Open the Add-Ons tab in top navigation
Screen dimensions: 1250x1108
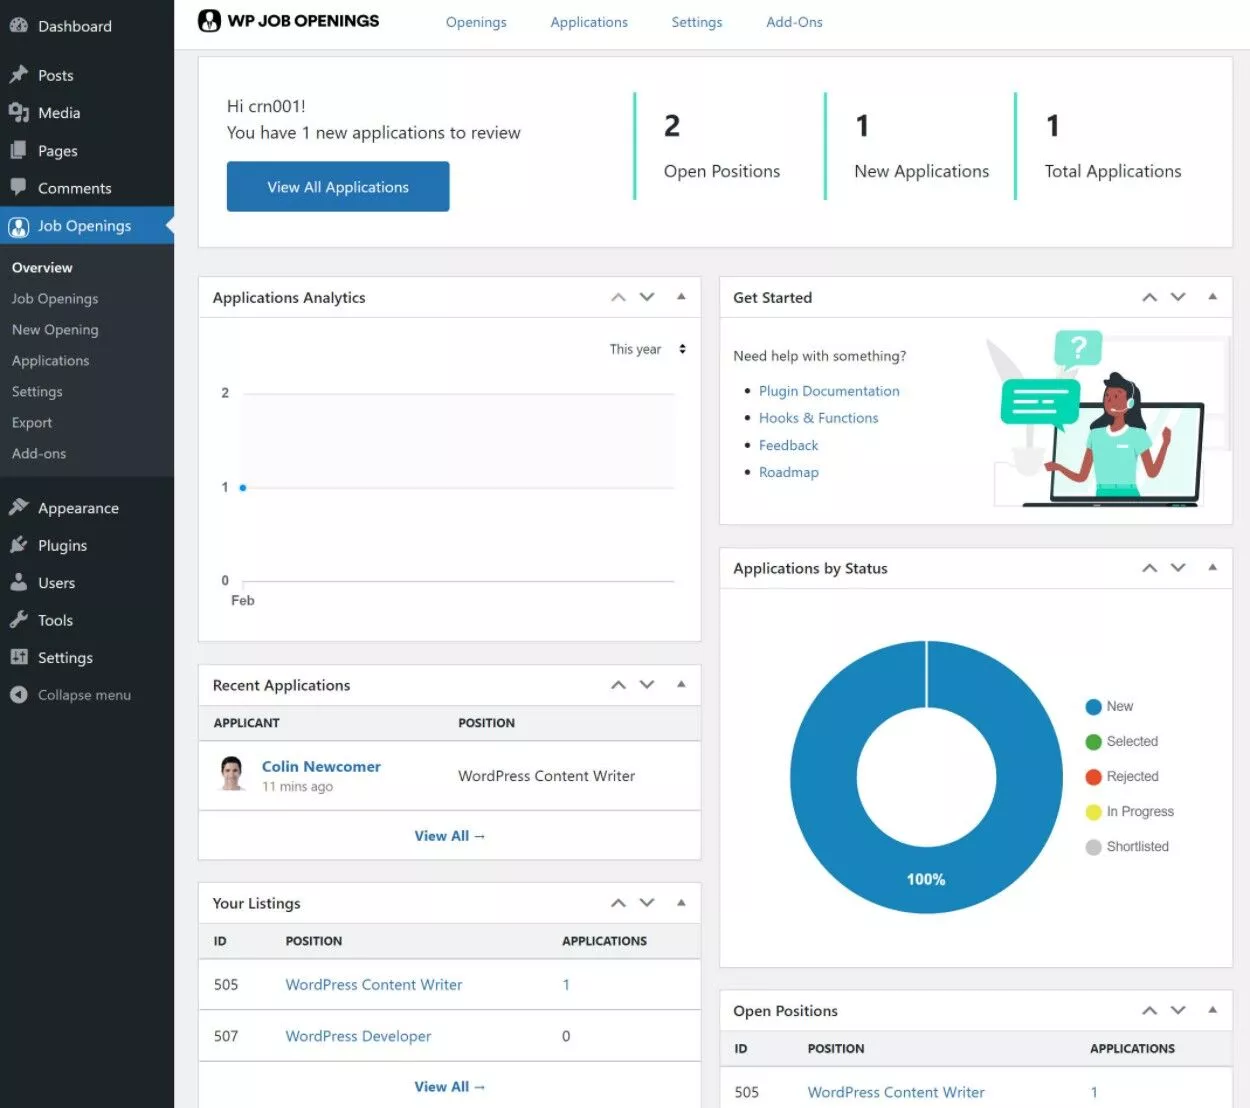tap(794, 22)
